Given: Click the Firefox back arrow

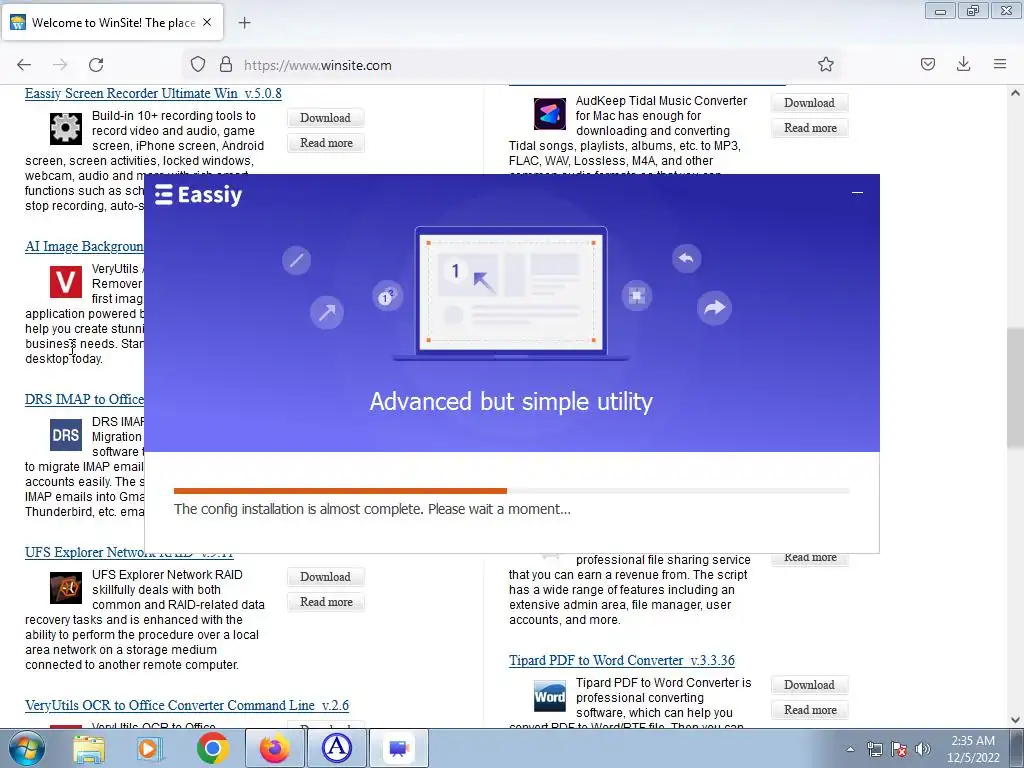Looking at the screenshot, I should point(24,65).
